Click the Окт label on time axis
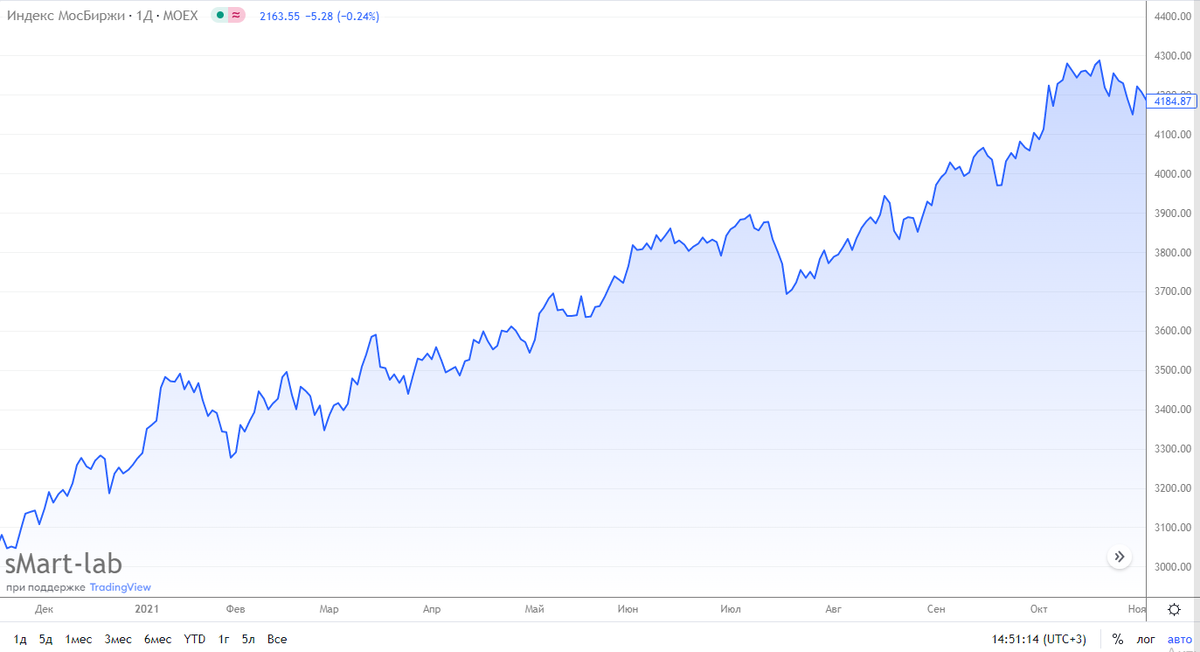 [1041, 608]
